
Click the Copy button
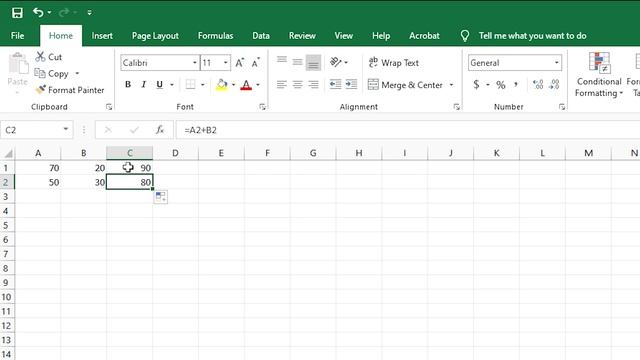52,73
